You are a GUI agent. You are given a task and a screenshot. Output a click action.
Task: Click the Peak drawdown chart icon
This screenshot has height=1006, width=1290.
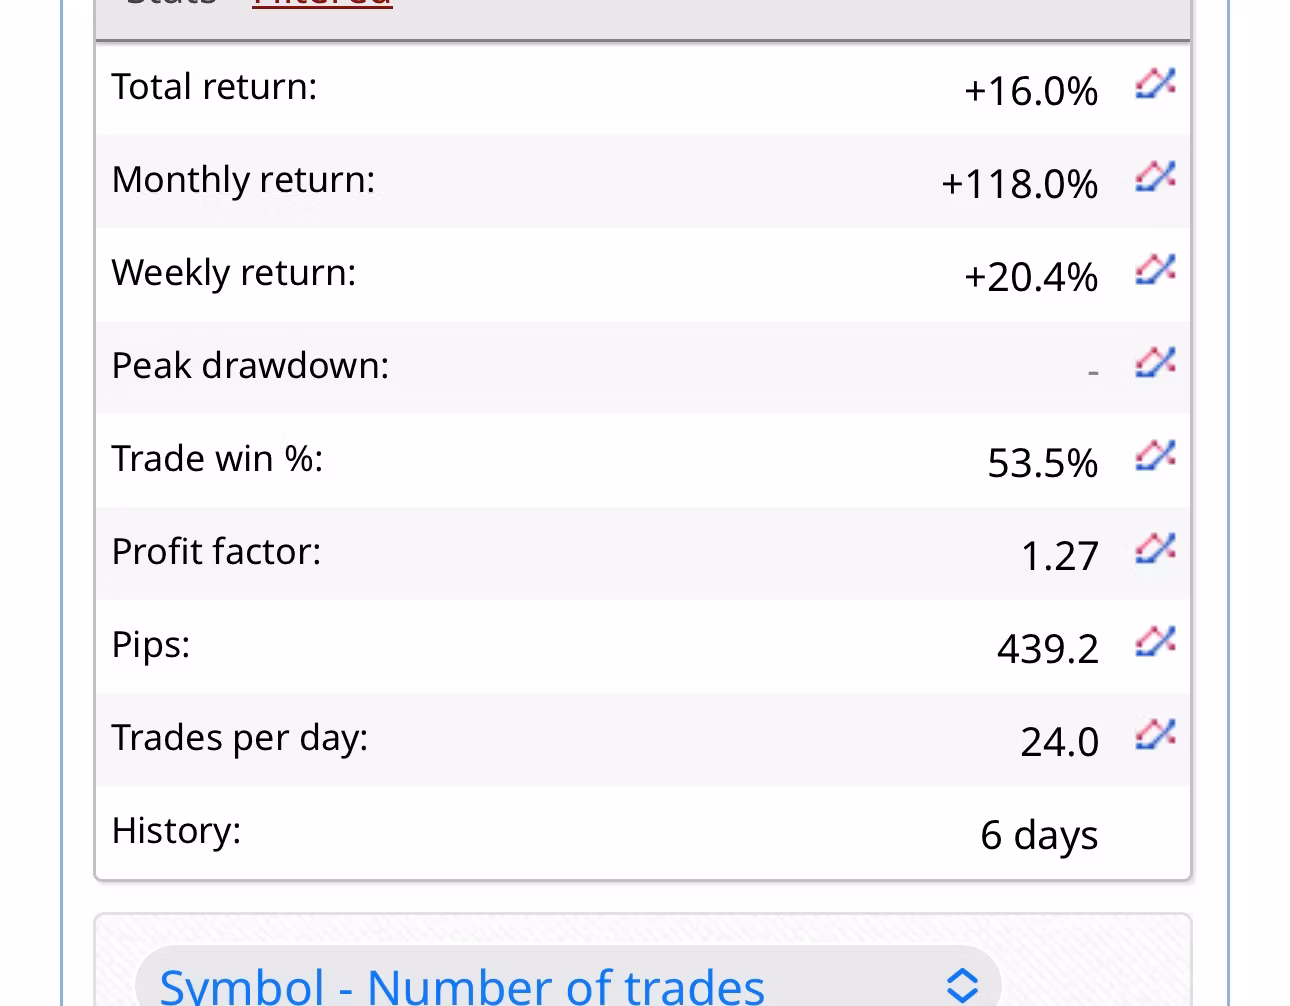pos(1155,363)
